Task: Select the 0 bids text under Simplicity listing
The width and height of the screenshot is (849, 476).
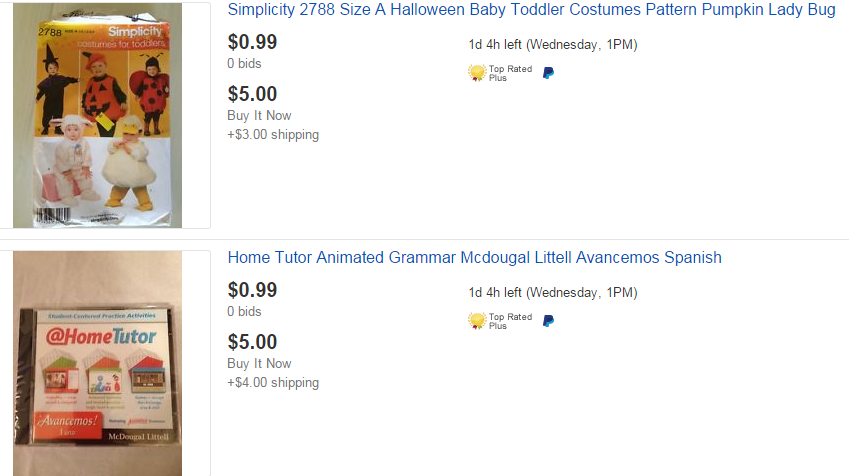Action: click(x=244, y=63)
